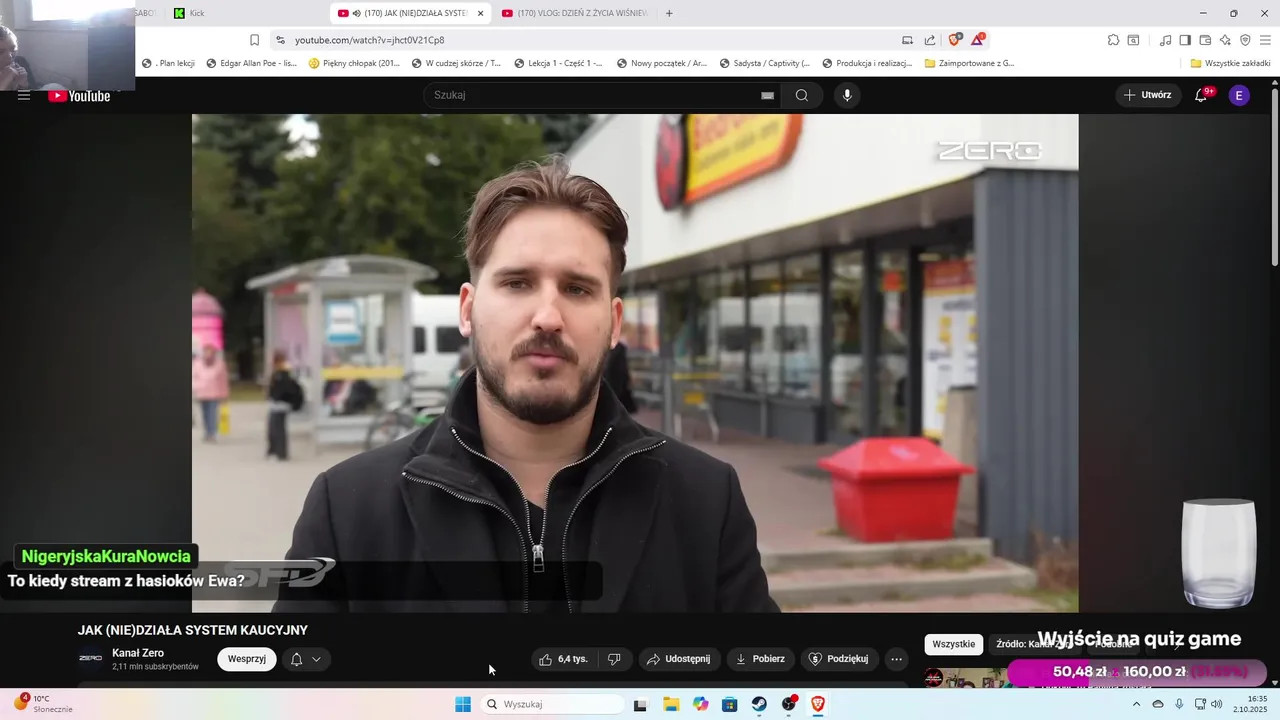Close the active YouTube tab
1280x720 pixels.
coord(481,13)
